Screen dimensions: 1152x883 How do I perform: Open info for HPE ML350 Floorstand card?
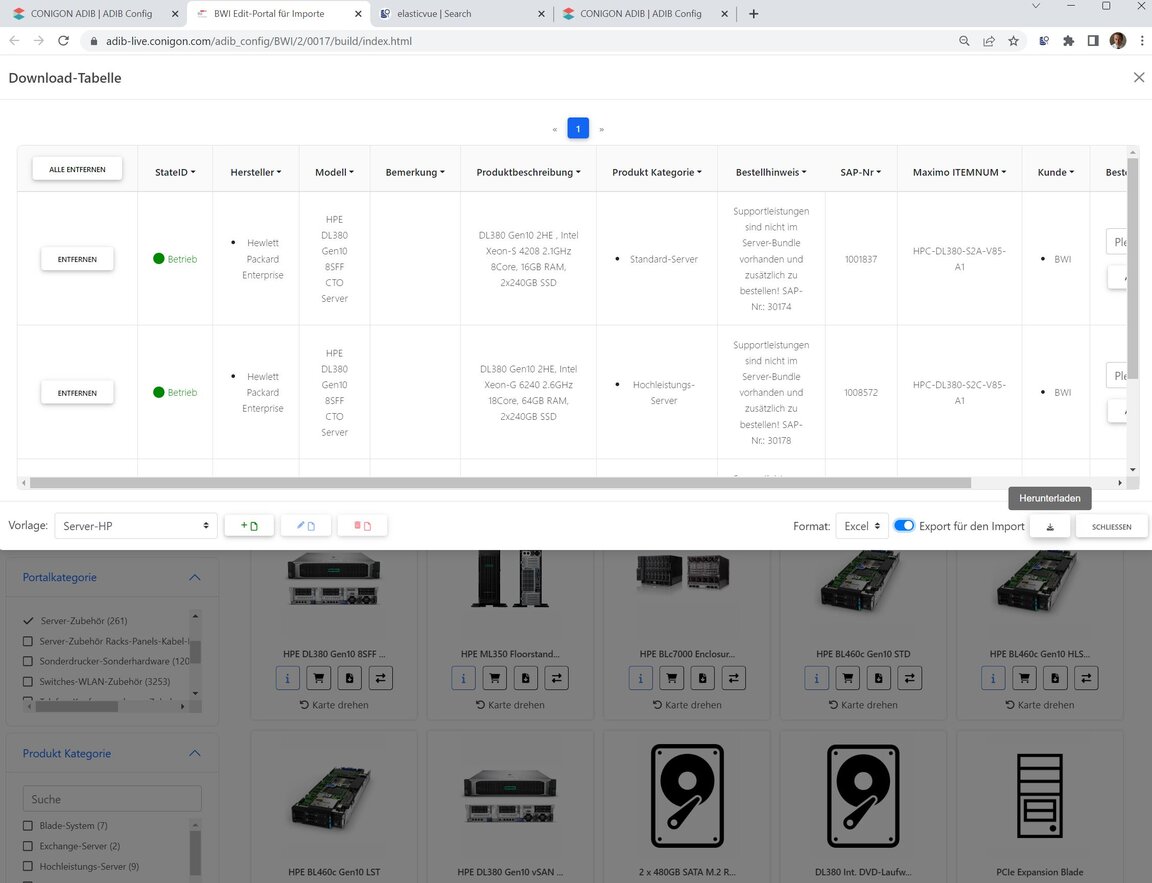point(464,678)
